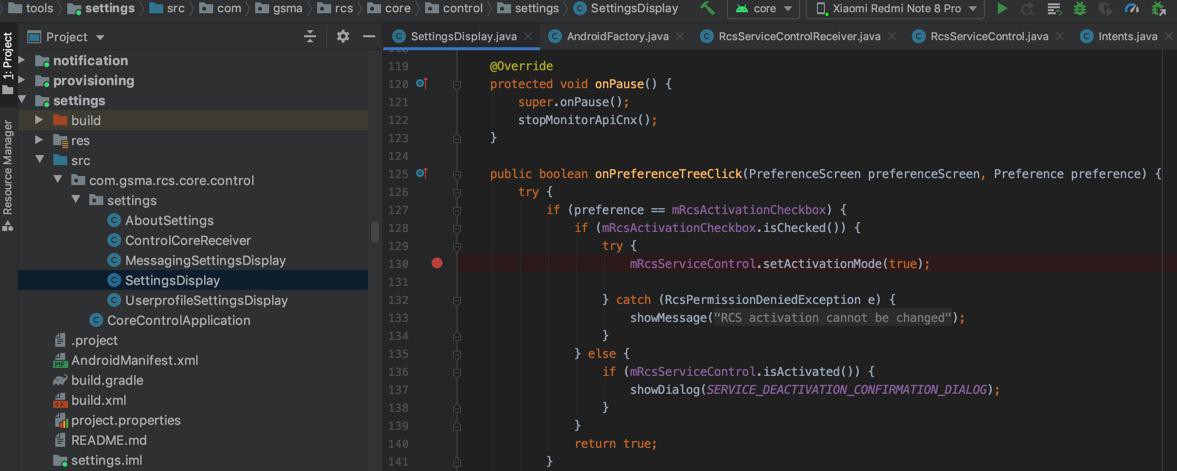
Task: Open Project panel gear settings
Action: tap(343, 36)
